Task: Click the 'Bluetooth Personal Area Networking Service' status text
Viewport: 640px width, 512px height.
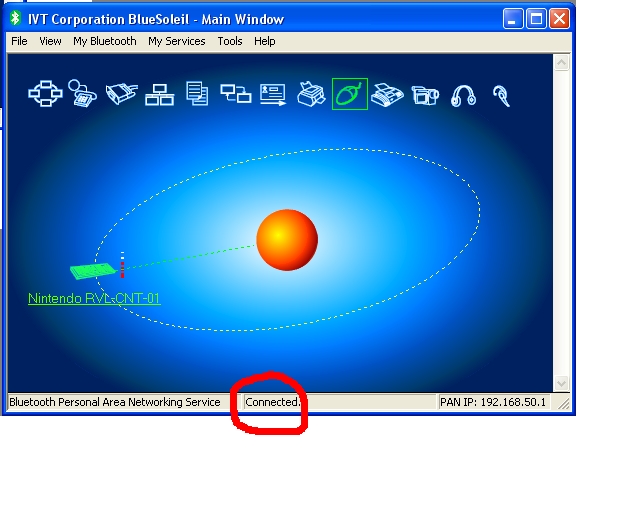Action: tap(115, 402)
